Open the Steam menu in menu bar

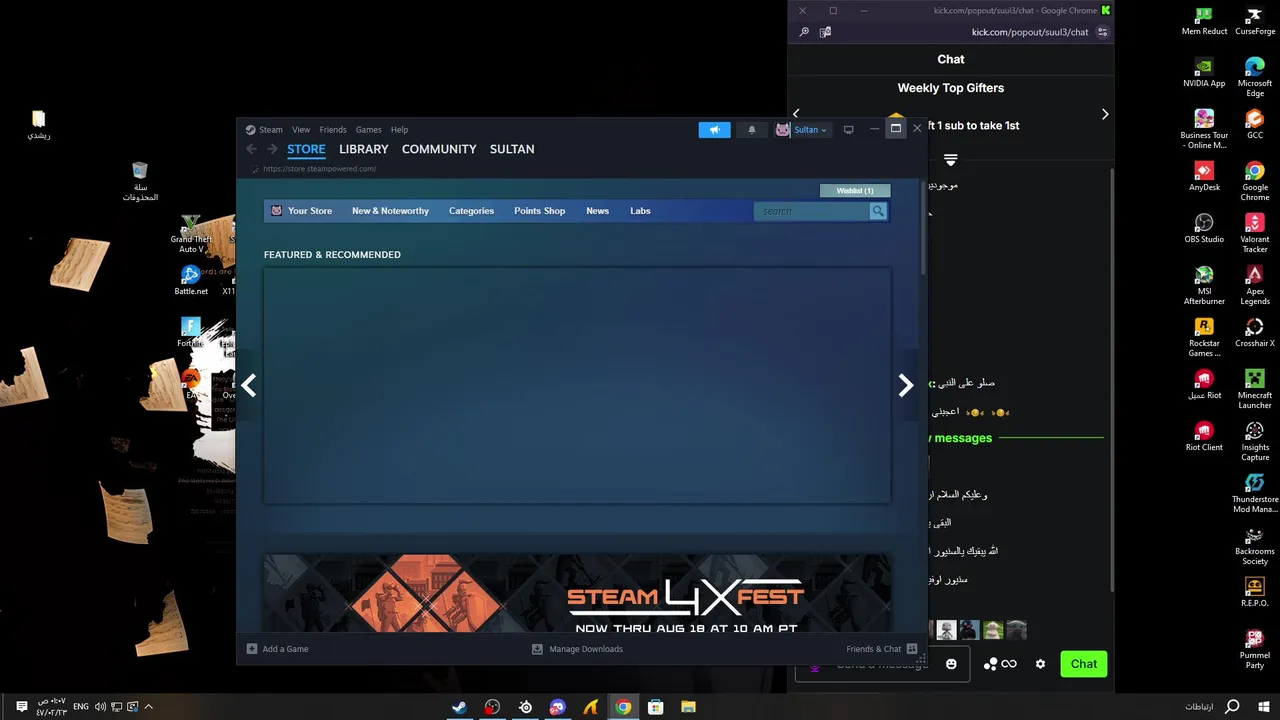click(270, 130)
